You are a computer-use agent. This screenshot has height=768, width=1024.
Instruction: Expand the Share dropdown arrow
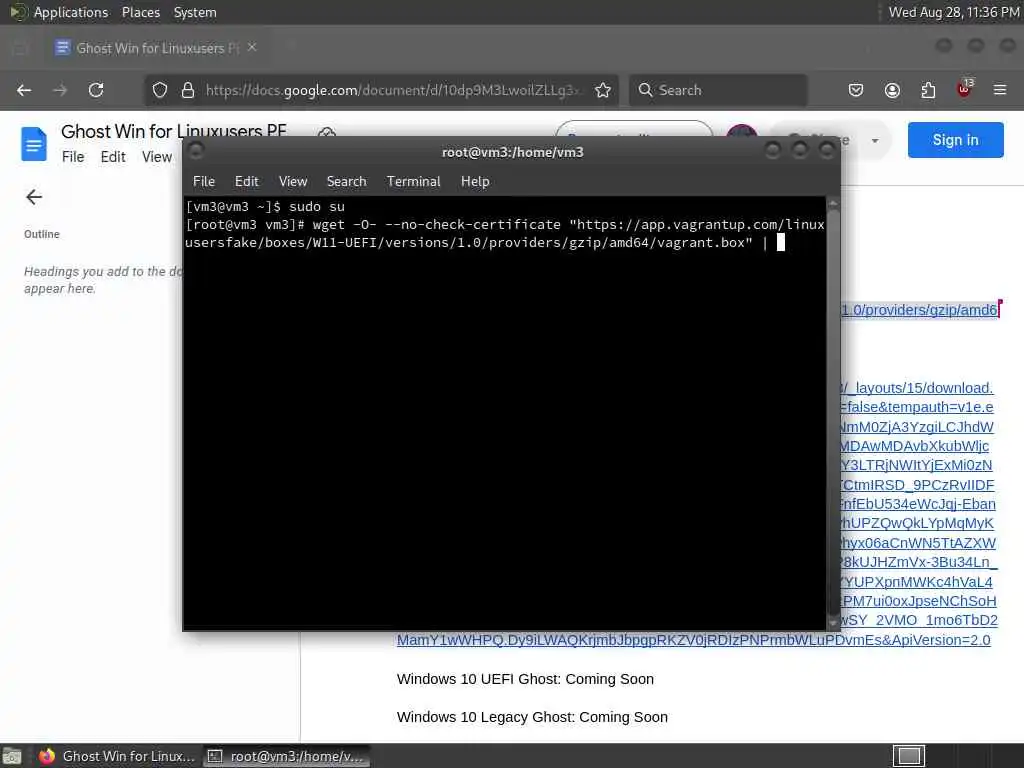coord(875,140)
